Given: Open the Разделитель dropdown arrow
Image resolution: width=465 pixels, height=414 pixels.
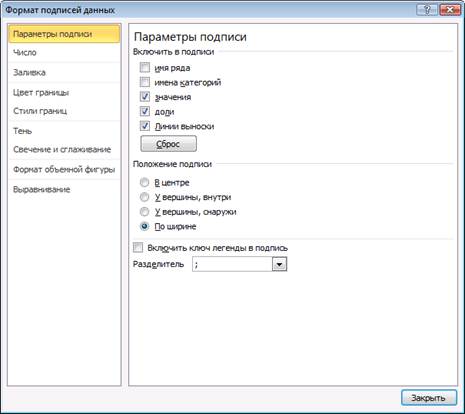Looking at the screenshot, I should 280,265.
